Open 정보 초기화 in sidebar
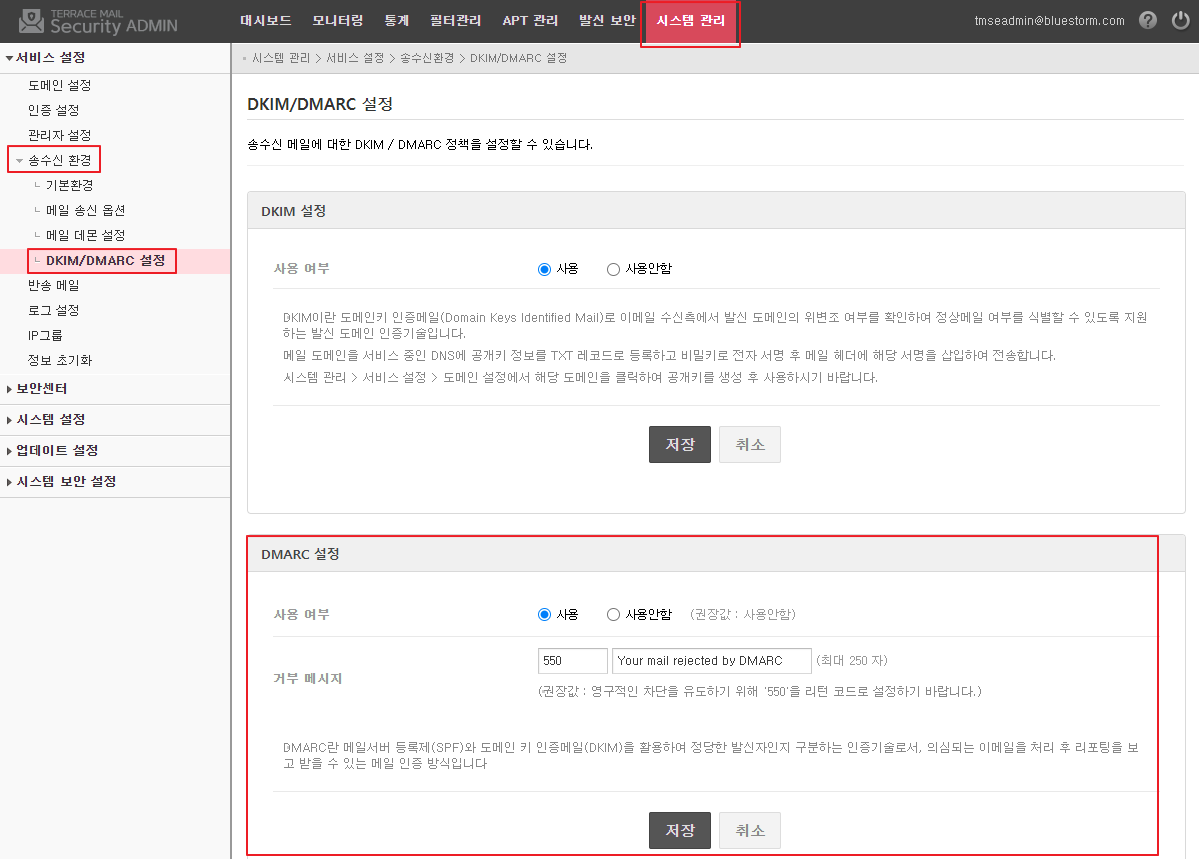The width and height of the screenshot is (1199, 859). click(60, 360)
